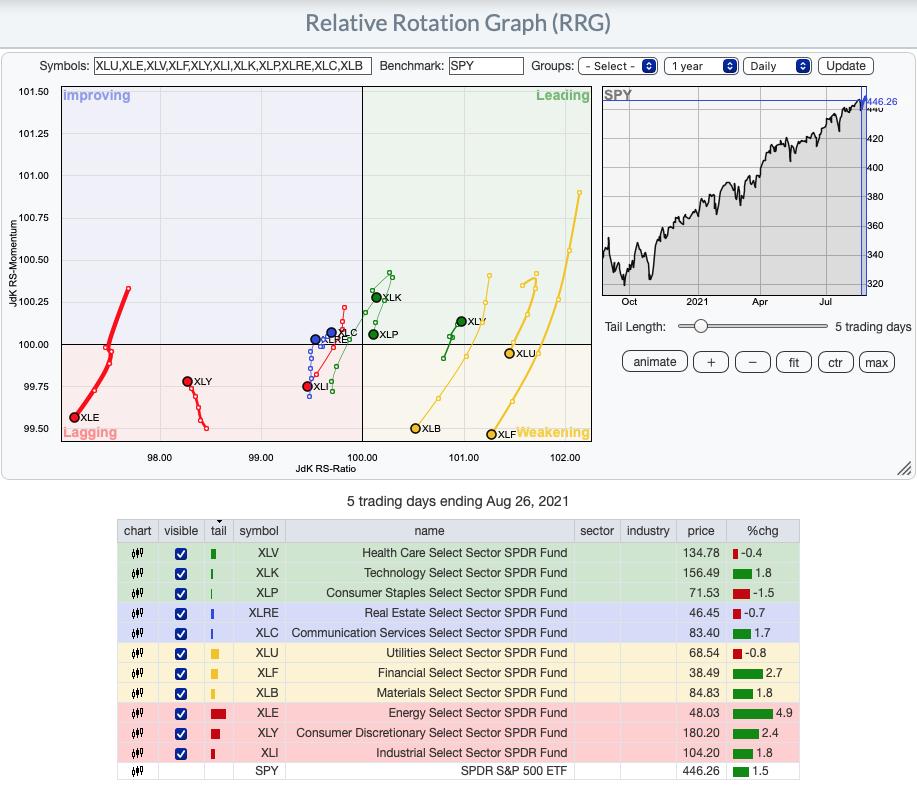Click the max button
Viewport: 917px width, 786px height.
tap(877, 363)
